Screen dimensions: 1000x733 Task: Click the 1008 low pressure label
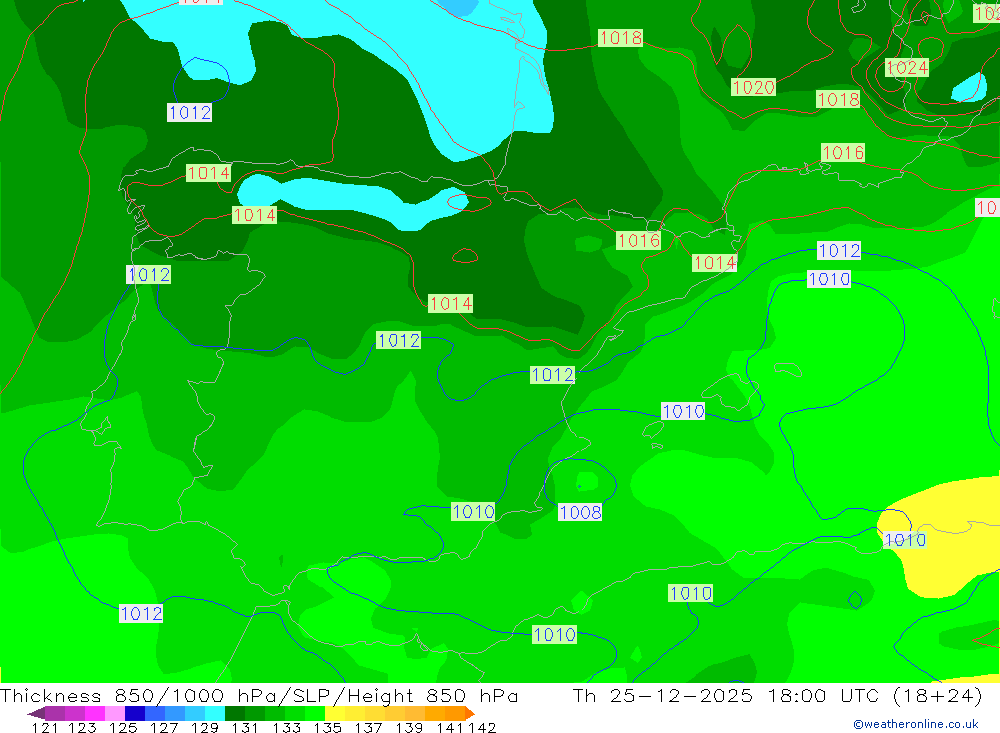pyautogui.click(x=580, y=512)
